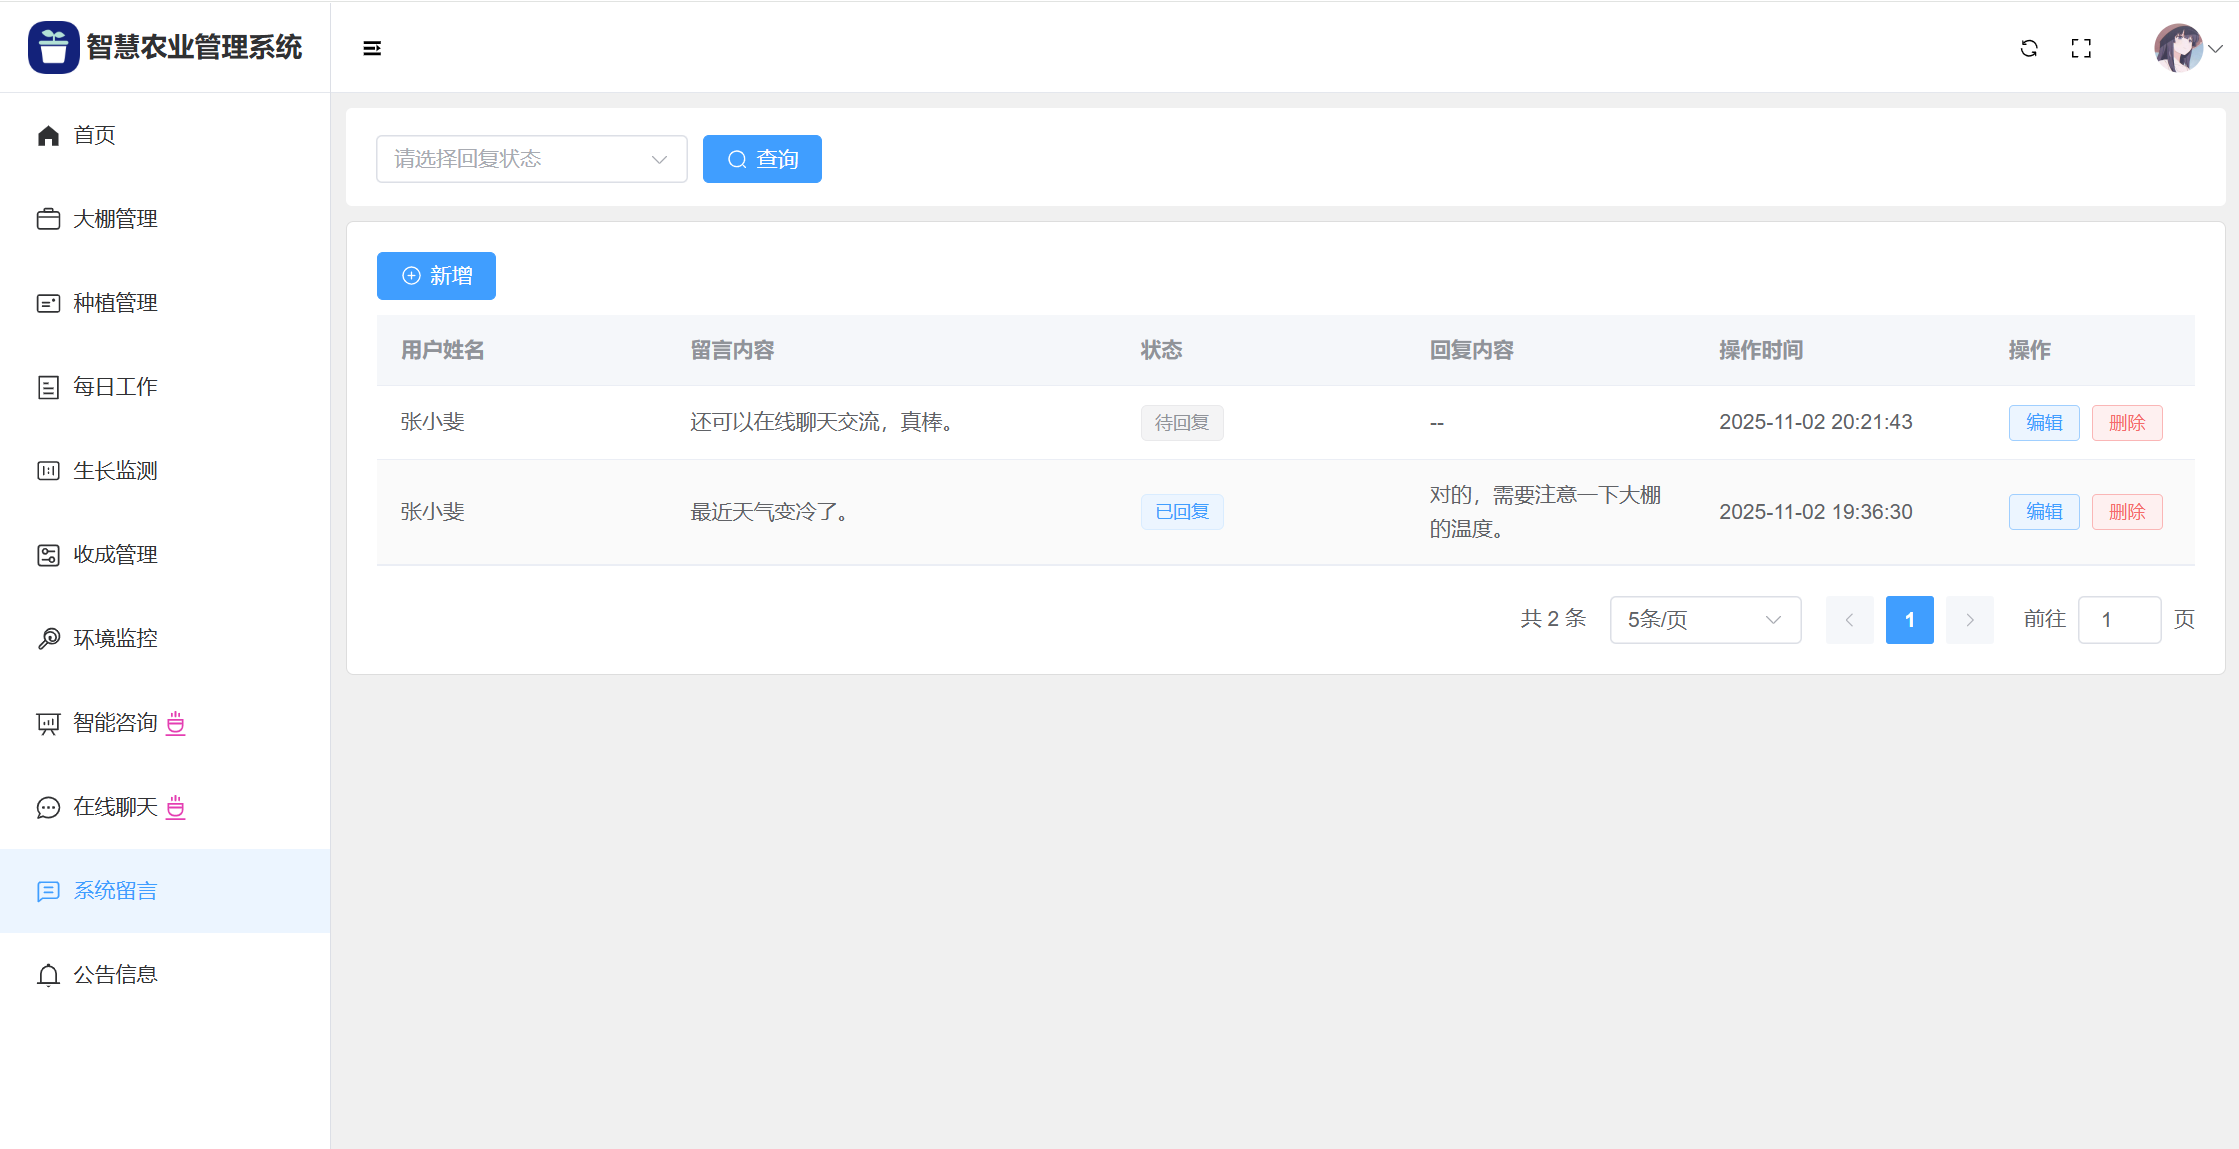The height and width of the screenshot is (1149, 2239).
Task: Click the next page arrow
Action: pos(1969,620)
